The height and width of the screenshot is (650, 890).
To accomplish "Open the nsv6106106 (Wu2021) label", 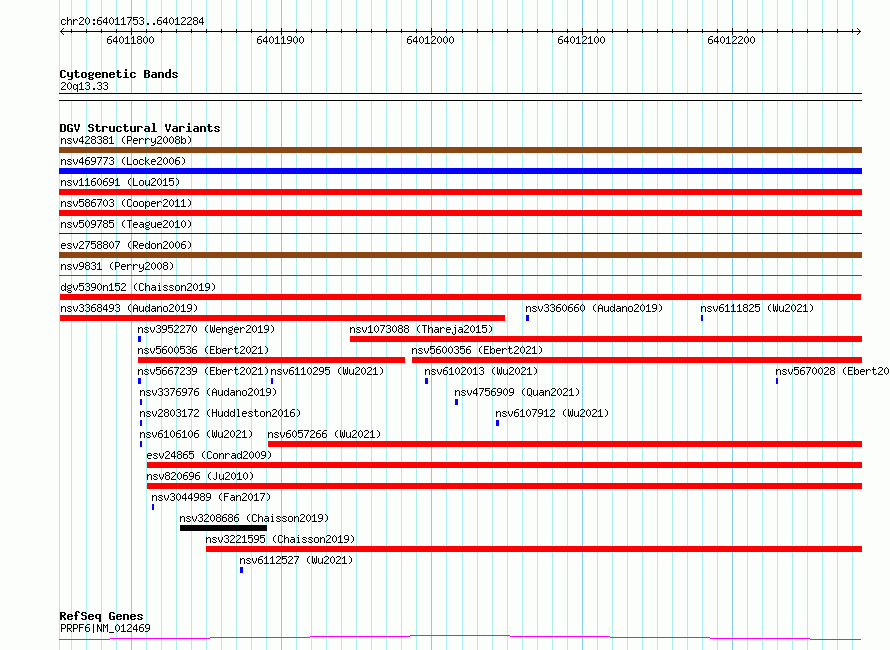I will click(196, 434).
